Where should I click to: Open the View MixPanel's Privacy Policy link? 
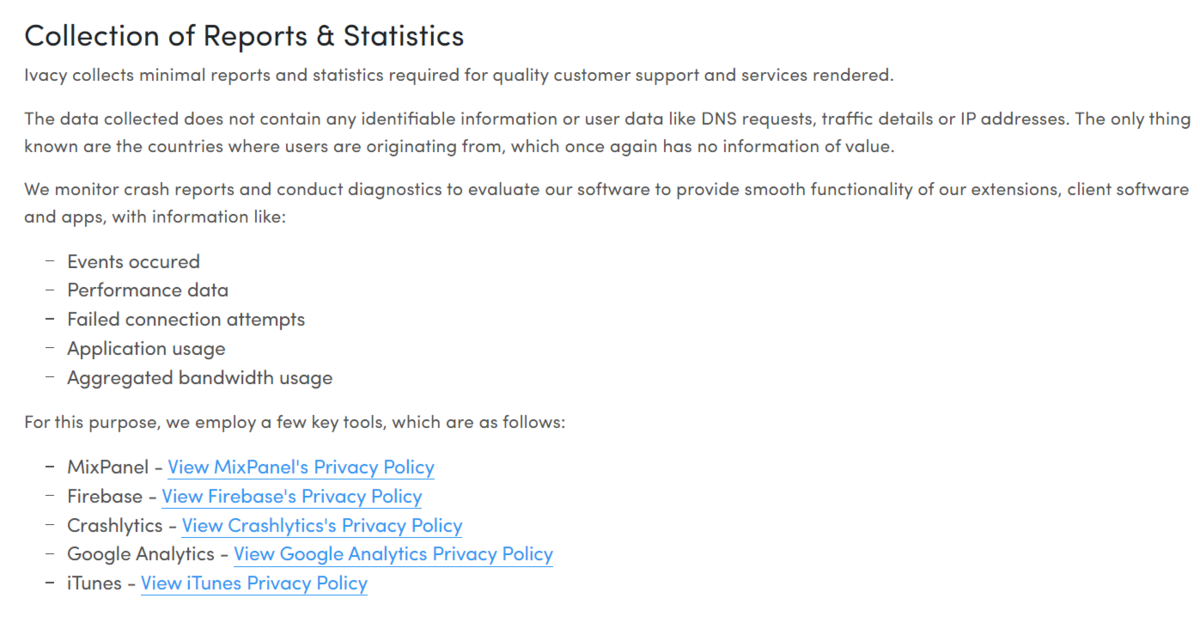coord(301,467)
